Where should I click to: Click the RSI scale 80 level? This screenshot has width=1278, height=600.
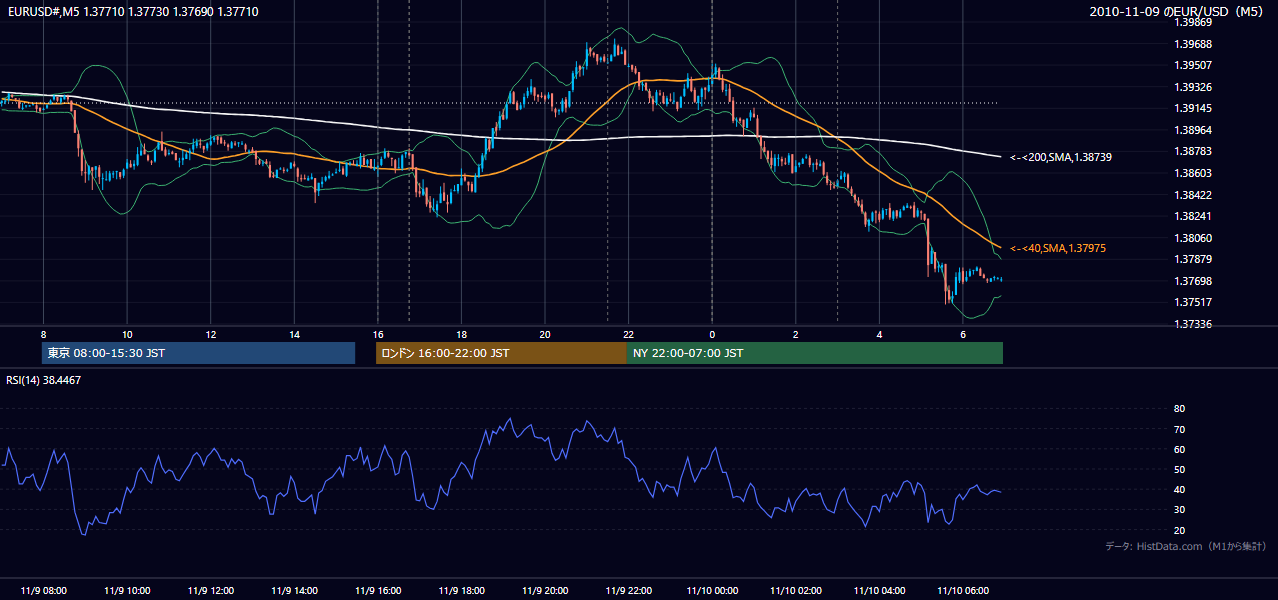pos(1179,409)
